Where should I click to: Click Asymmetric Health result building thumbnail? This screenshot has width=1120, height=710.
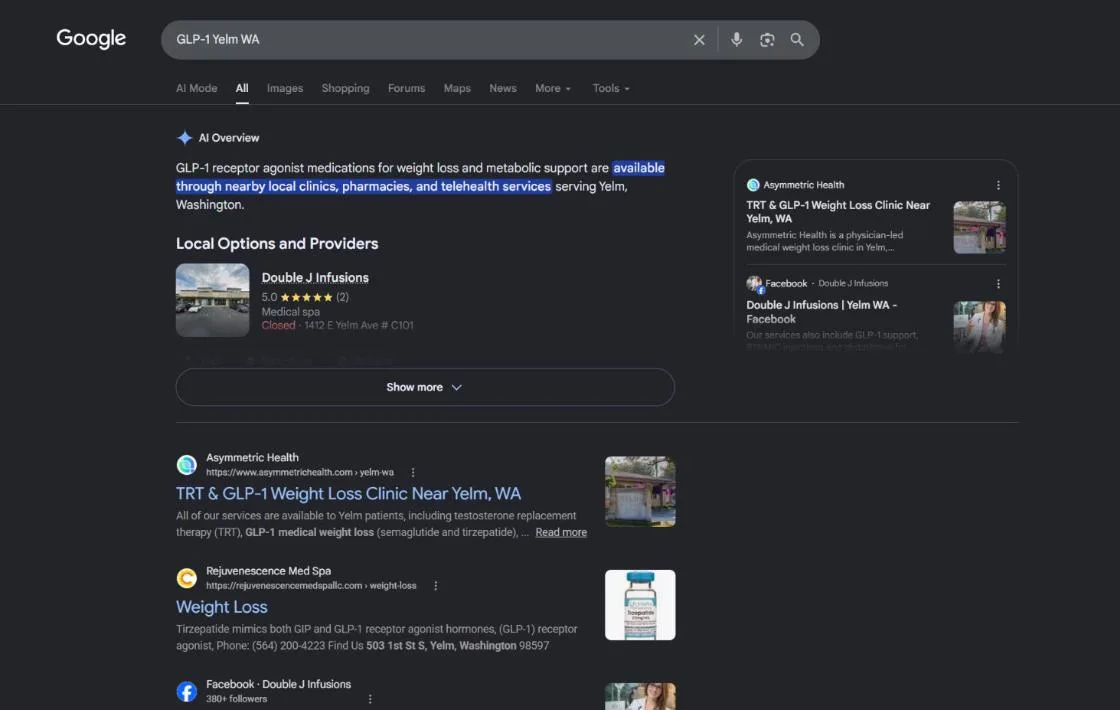[x=640, y=491]
